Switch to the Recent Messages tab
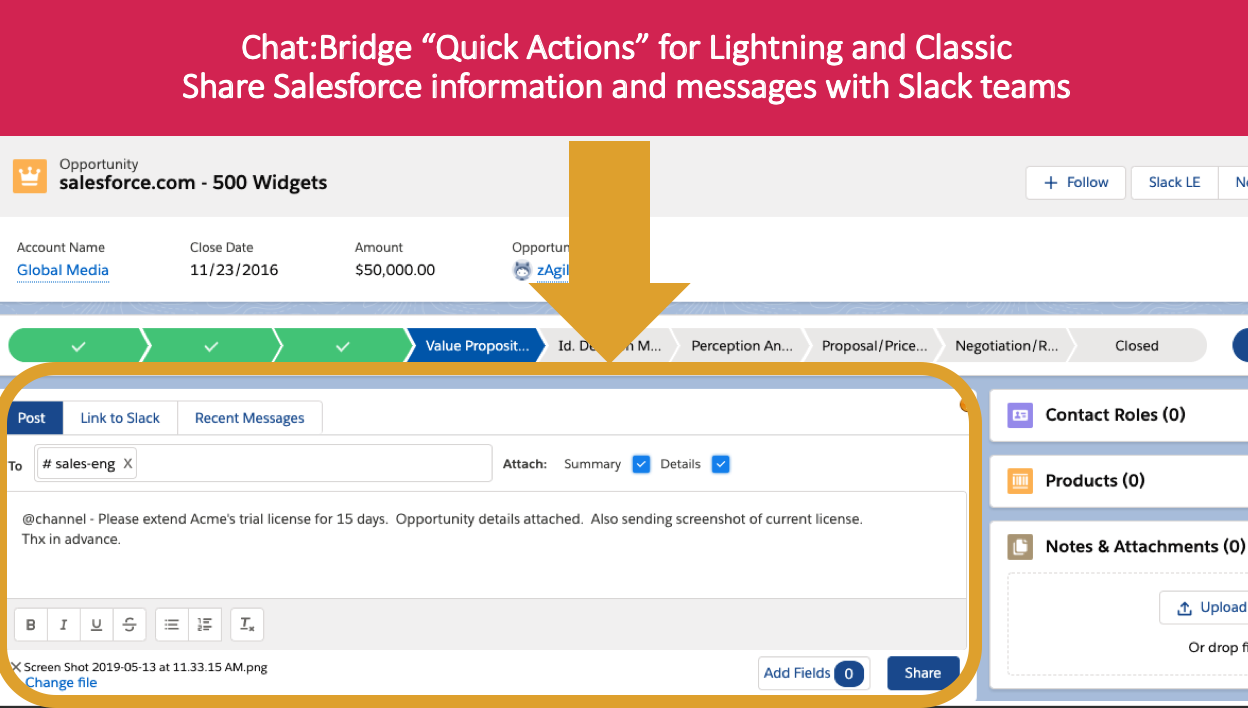 pyautogui.click(x=249, y=417)
